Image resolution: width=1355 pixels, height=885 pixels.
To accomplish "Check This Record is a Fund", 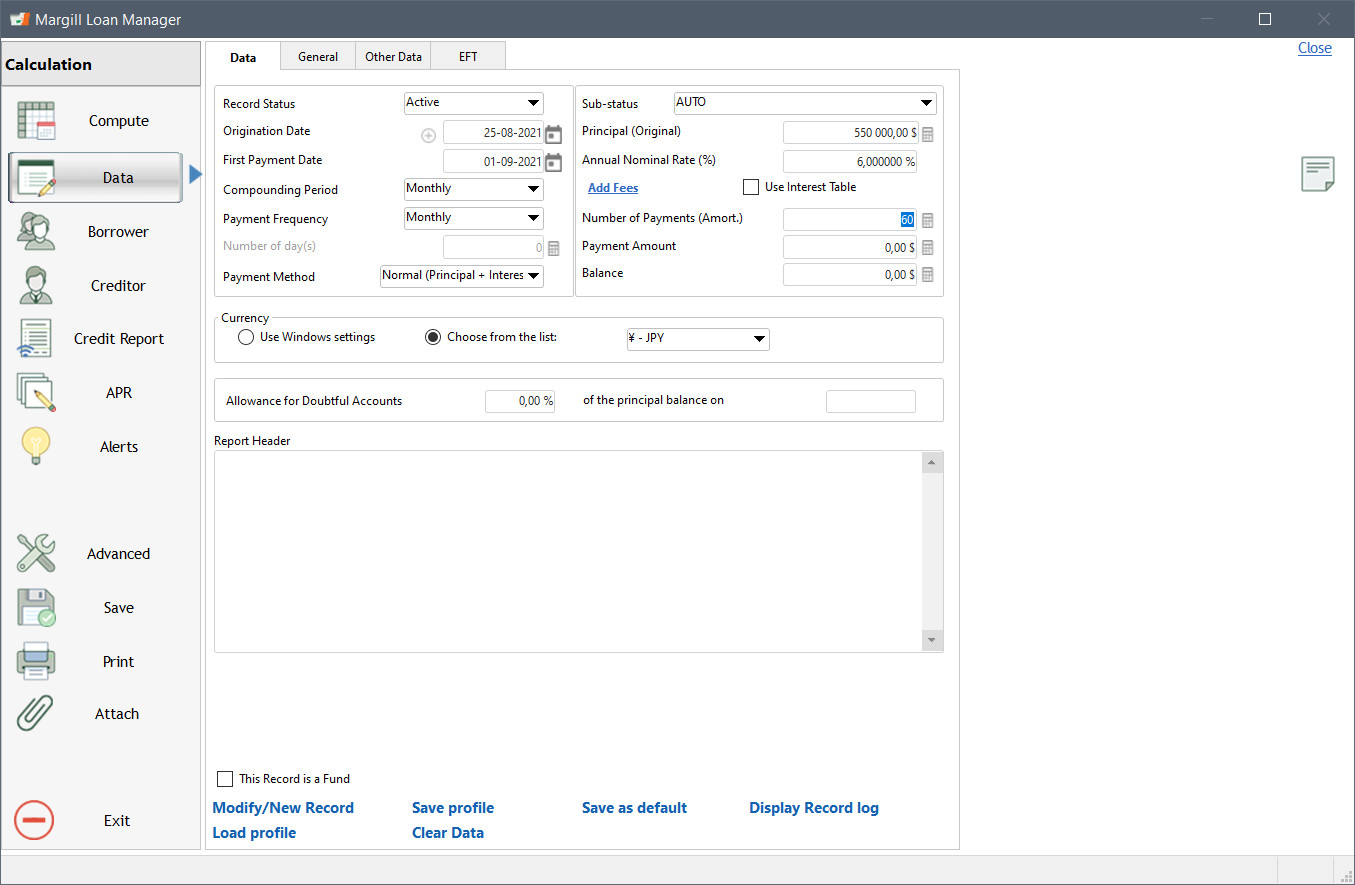I will point(225,779).
